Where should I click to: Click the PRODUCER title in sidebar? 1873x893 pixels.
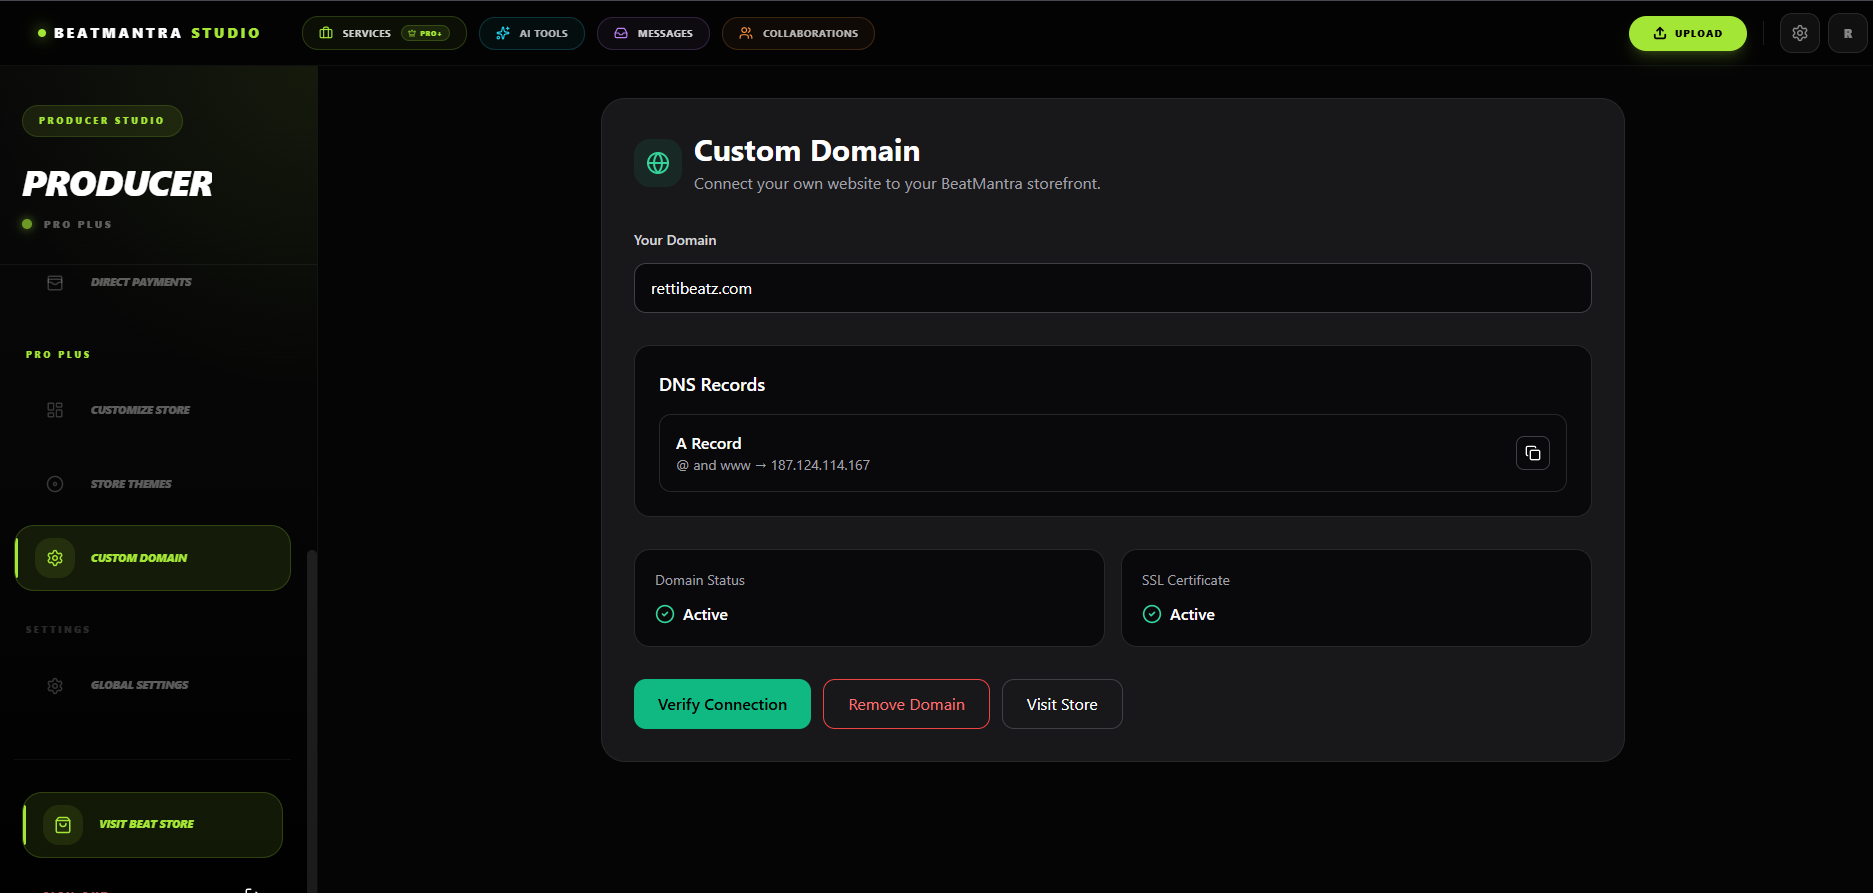point(118,184)
